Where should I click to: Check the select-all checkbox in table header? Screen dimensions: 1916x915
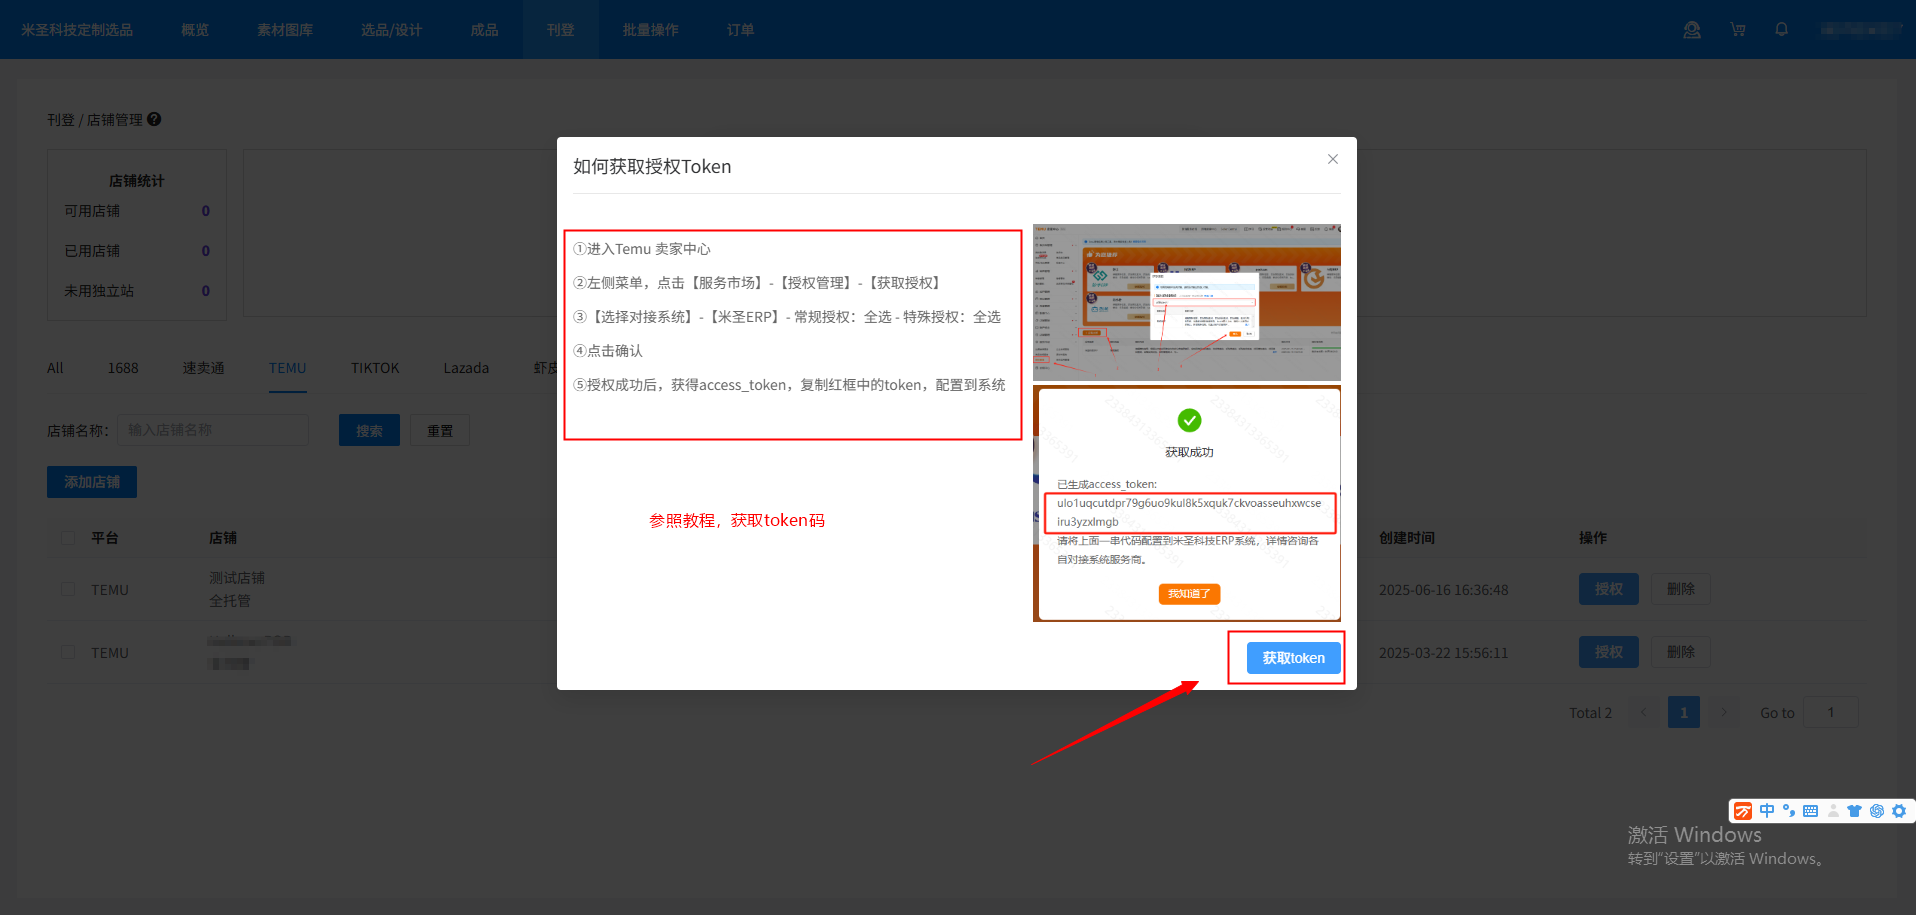68,538
